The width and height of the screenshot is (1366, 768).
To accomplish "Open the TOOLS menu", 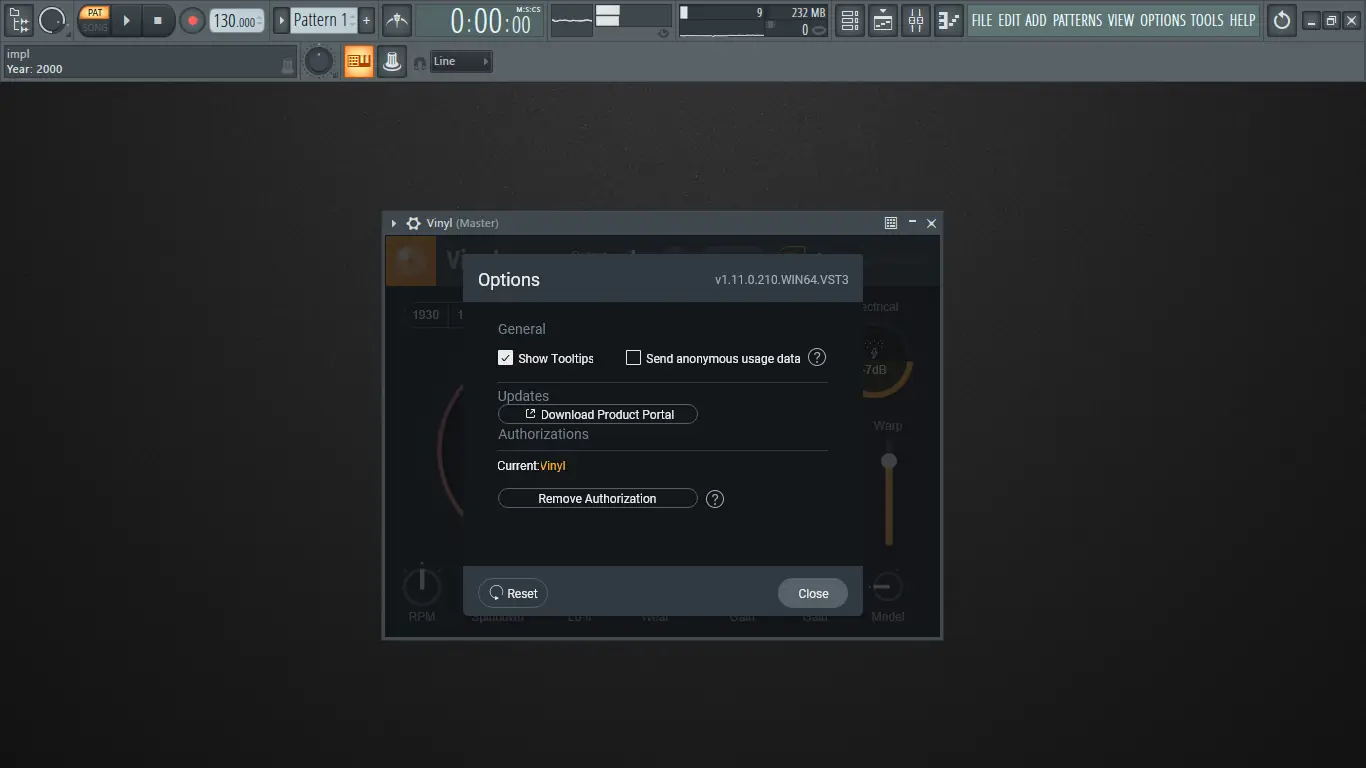I will coord(1207,20).
